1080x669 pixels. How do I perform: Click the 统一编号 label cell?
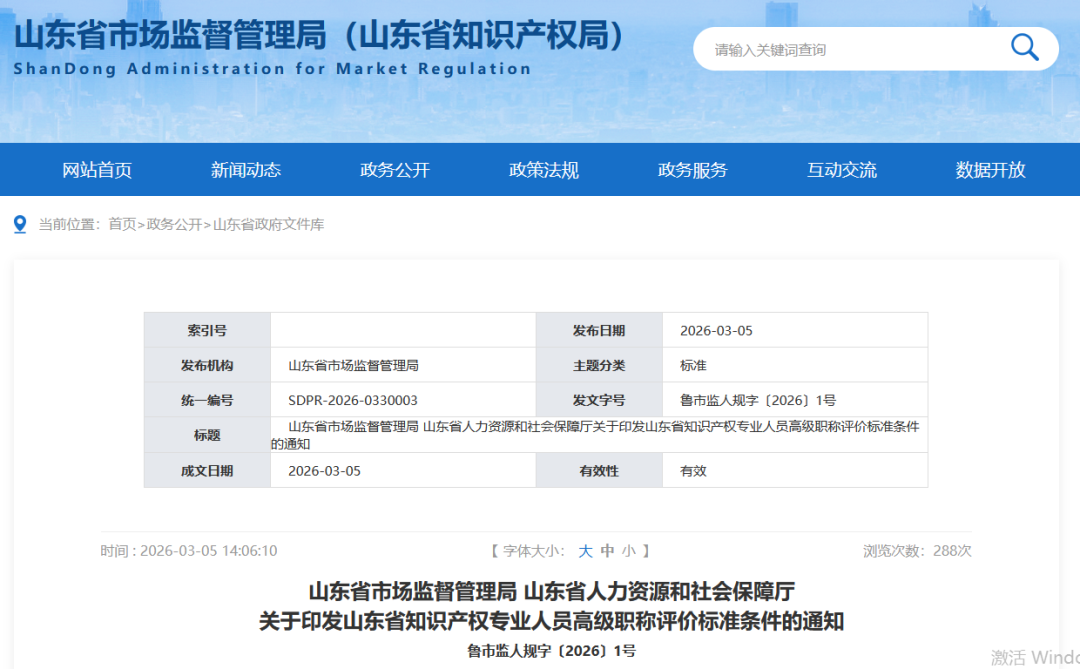click(x=207, y=400)
